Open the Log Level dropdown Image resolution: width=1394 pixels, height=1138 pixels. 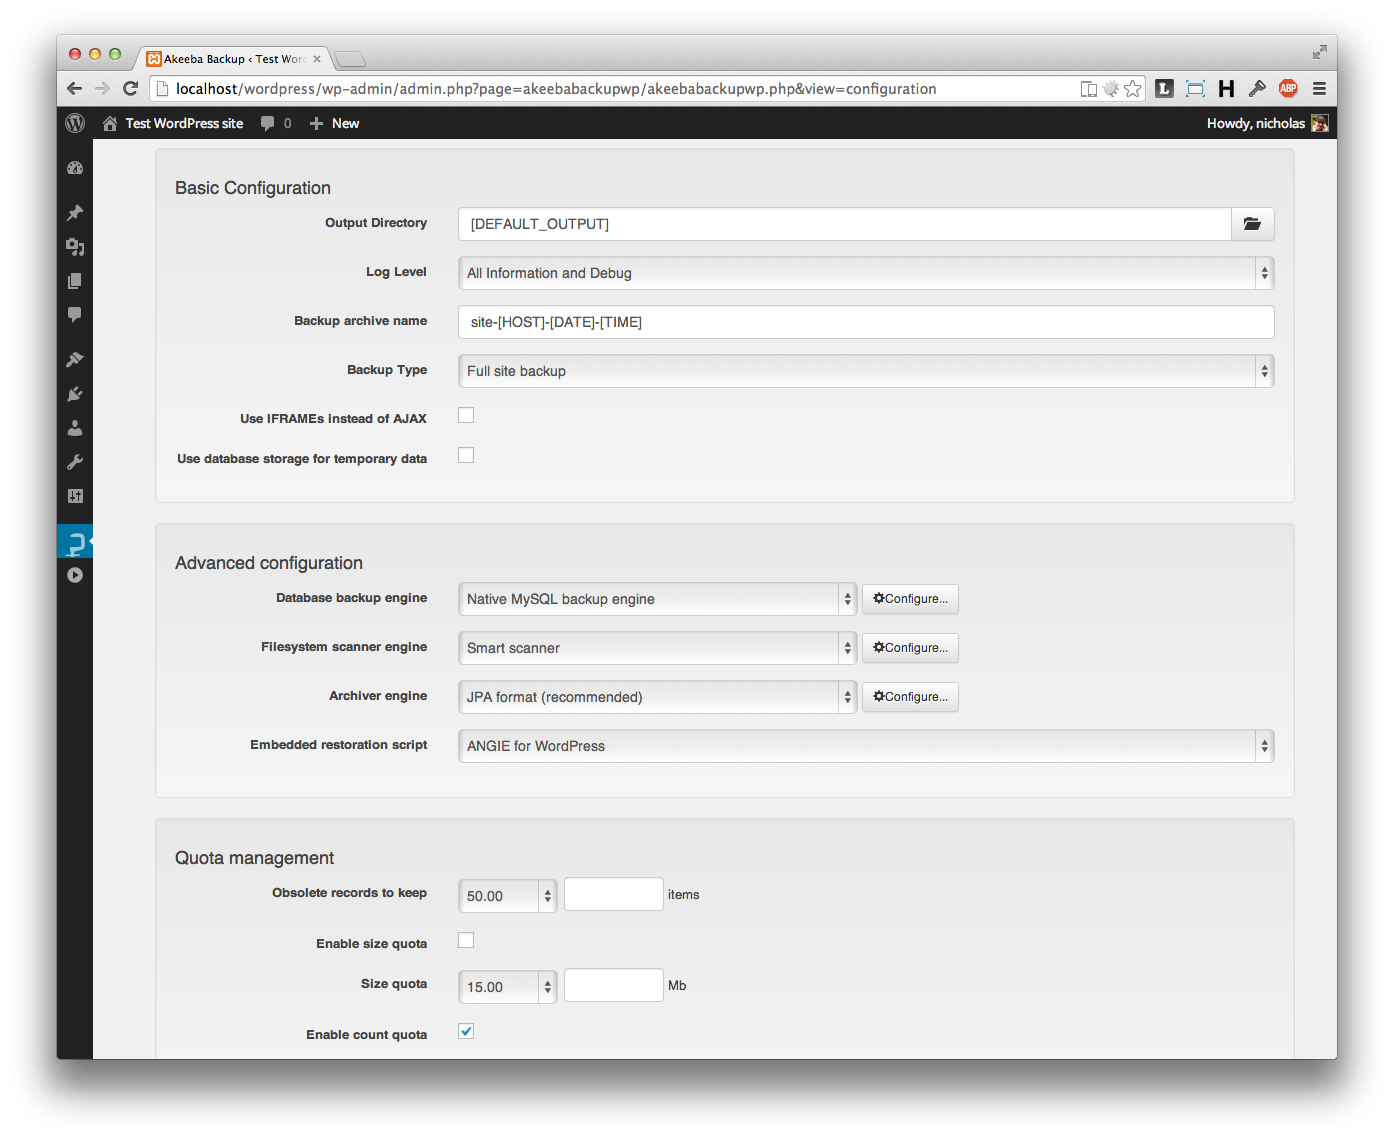[866, 273]
